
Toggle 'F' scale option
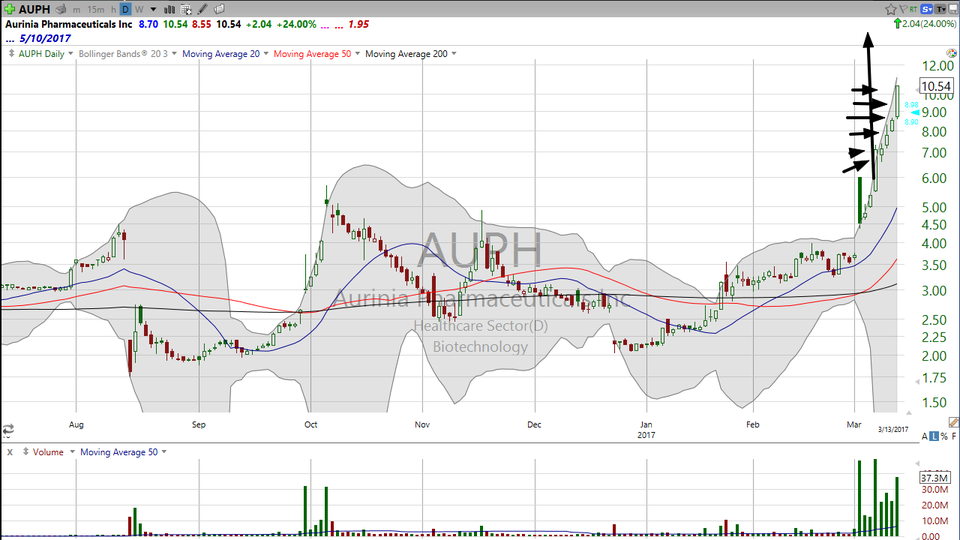tap(954, 437)
